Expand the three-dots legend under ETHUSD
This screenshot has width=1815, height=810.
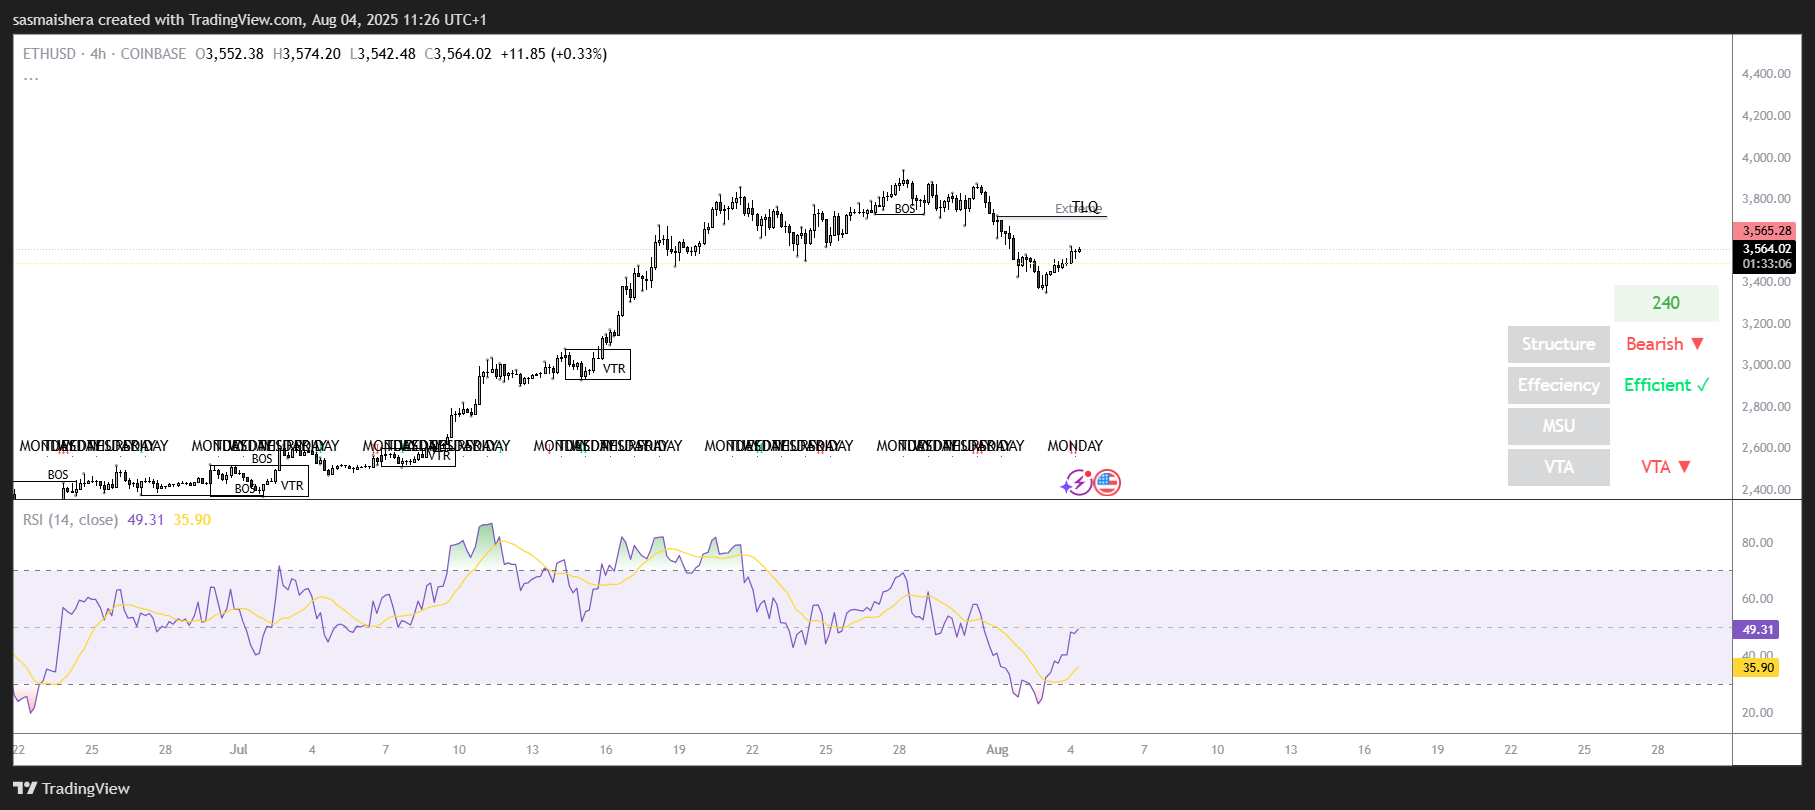point(31,78)
